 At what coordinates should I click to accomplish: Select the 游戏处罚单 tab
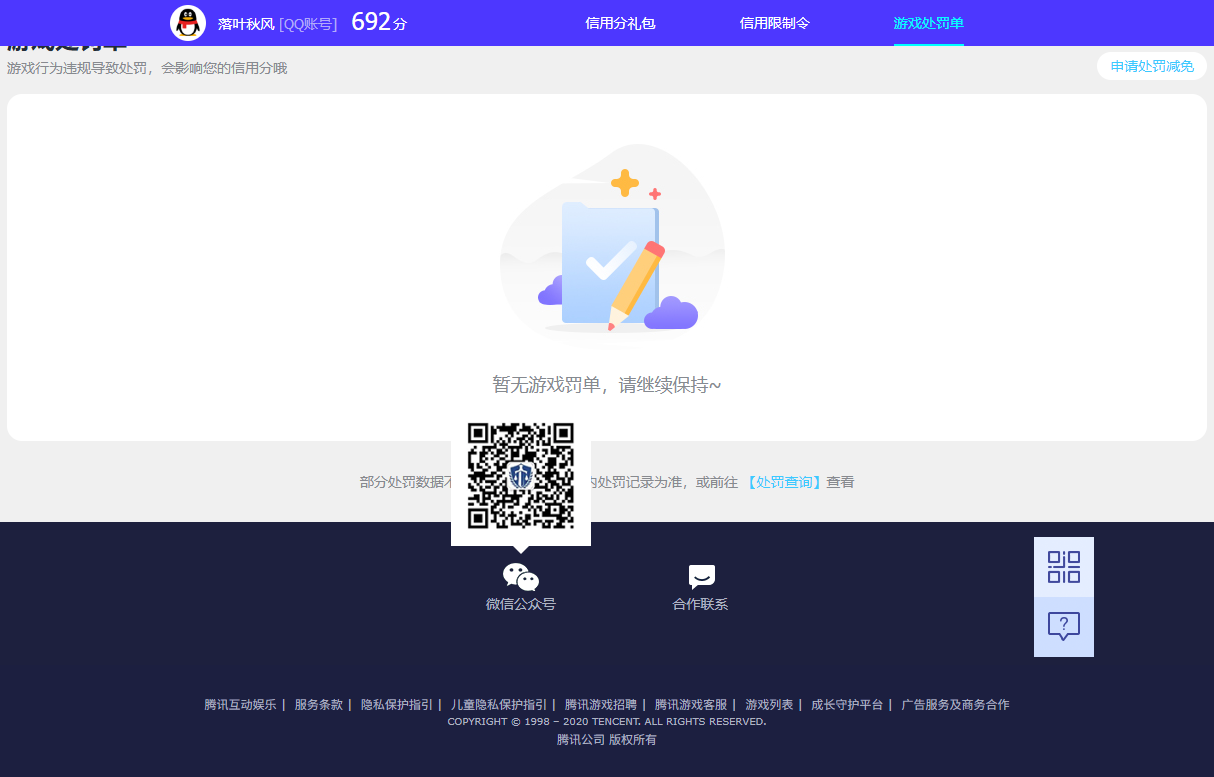[x=928, y=23]
